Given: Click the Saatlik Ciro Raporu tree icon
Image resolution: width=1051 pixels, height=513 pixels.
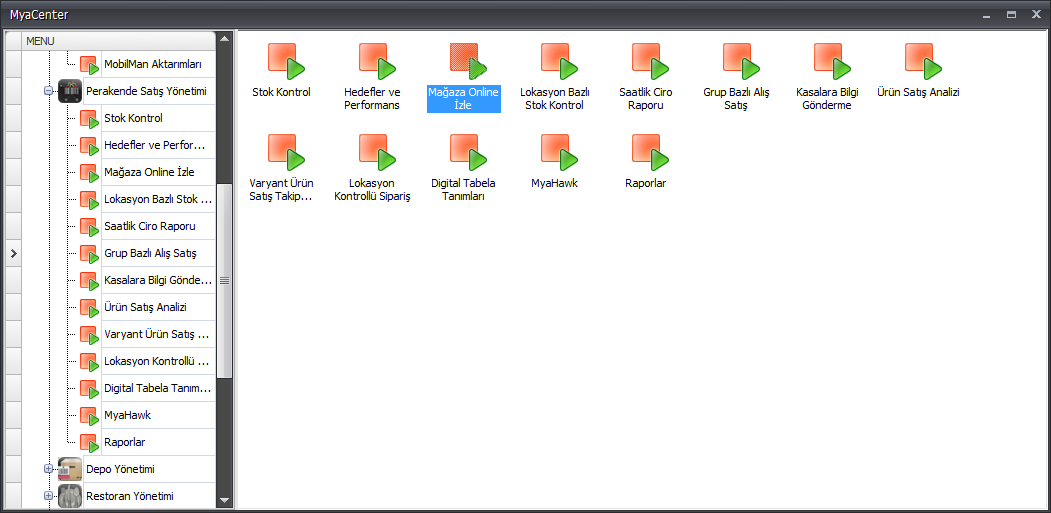Looking at the screenshot, I should click(x=90, y=227).
